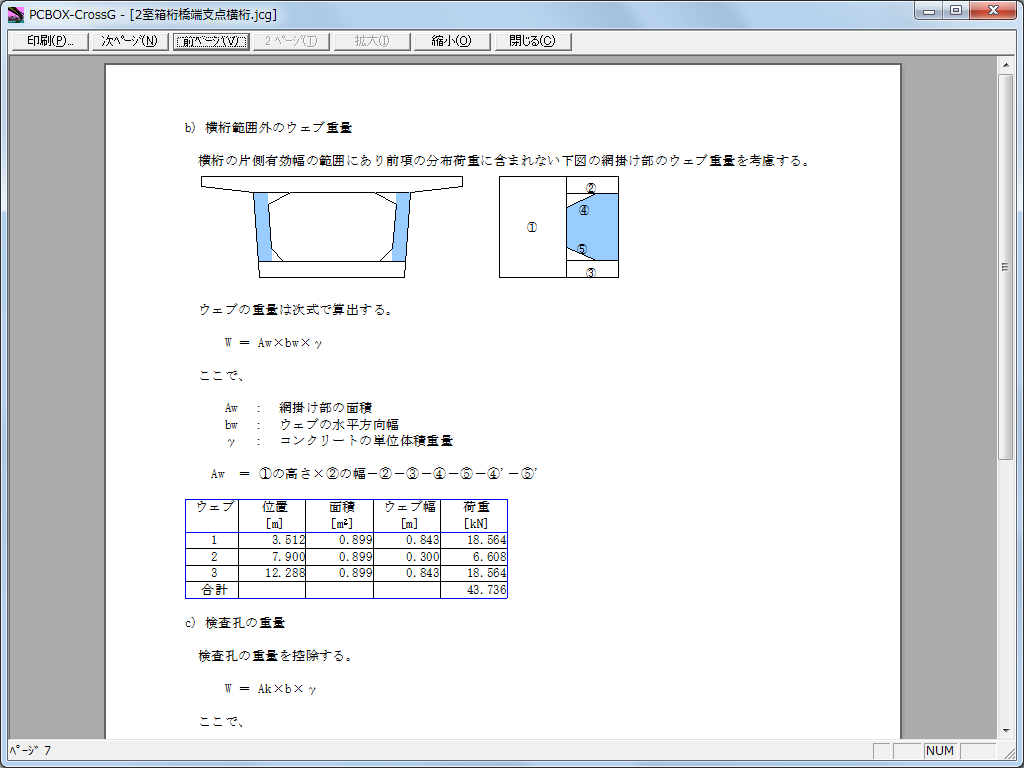This screenshot has width=1024, height=768.
Task: Click the vertical scrollbar up arrow
Action: pyautogui.click(x=1006, y=65)
